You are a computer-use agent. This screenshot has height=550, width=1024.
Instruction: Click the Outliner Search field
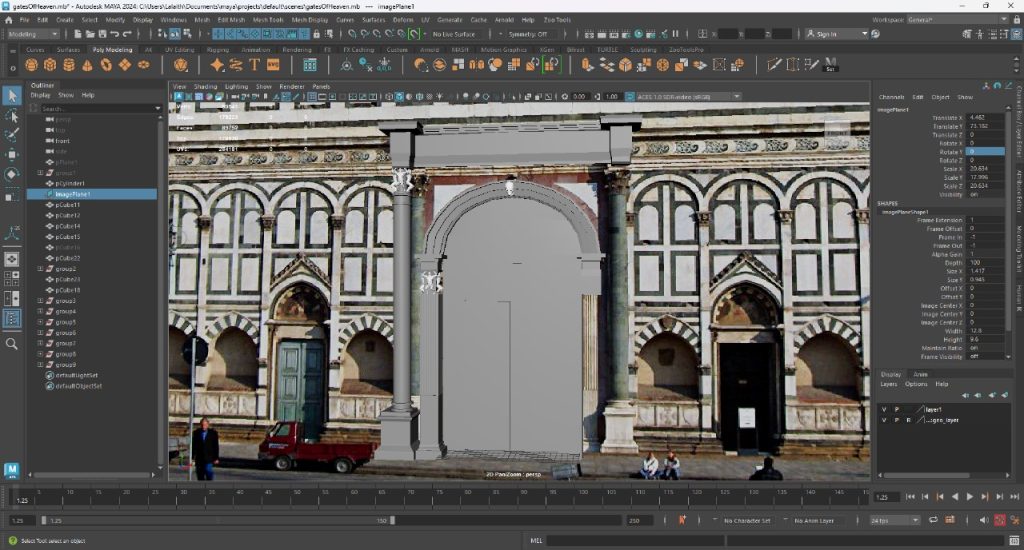click(96, 108)
